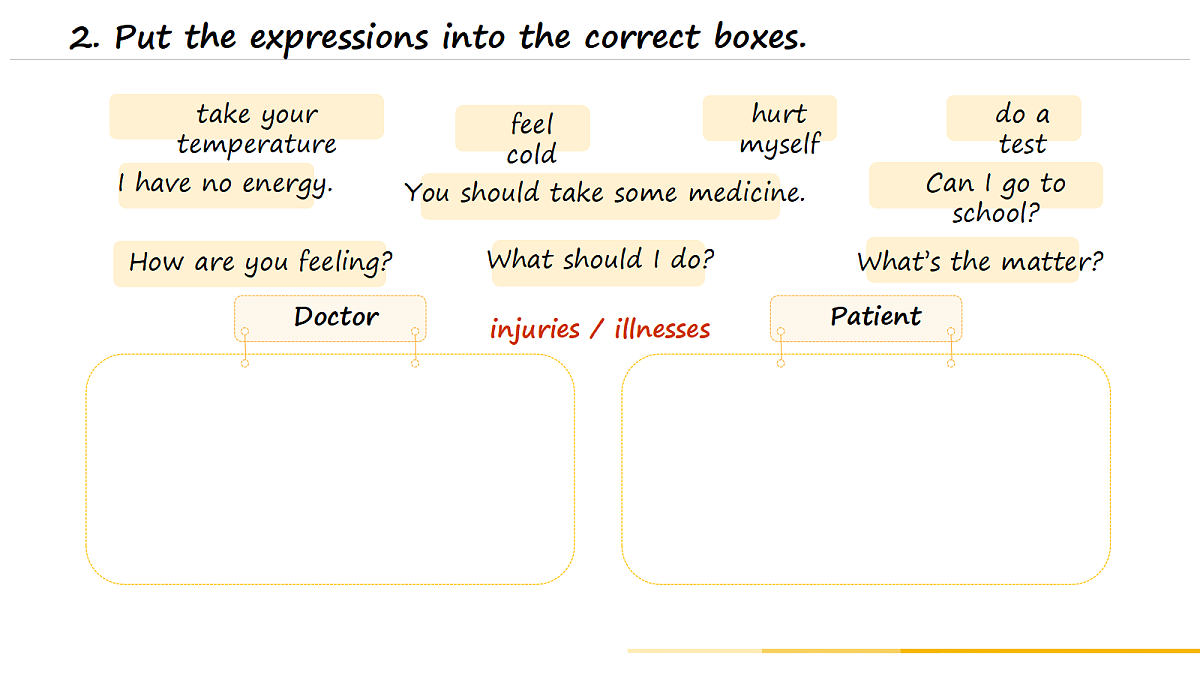Click inside the empty Patient box
The width and height of the screenshot is (1200, 675).
(x=866, y=469)
